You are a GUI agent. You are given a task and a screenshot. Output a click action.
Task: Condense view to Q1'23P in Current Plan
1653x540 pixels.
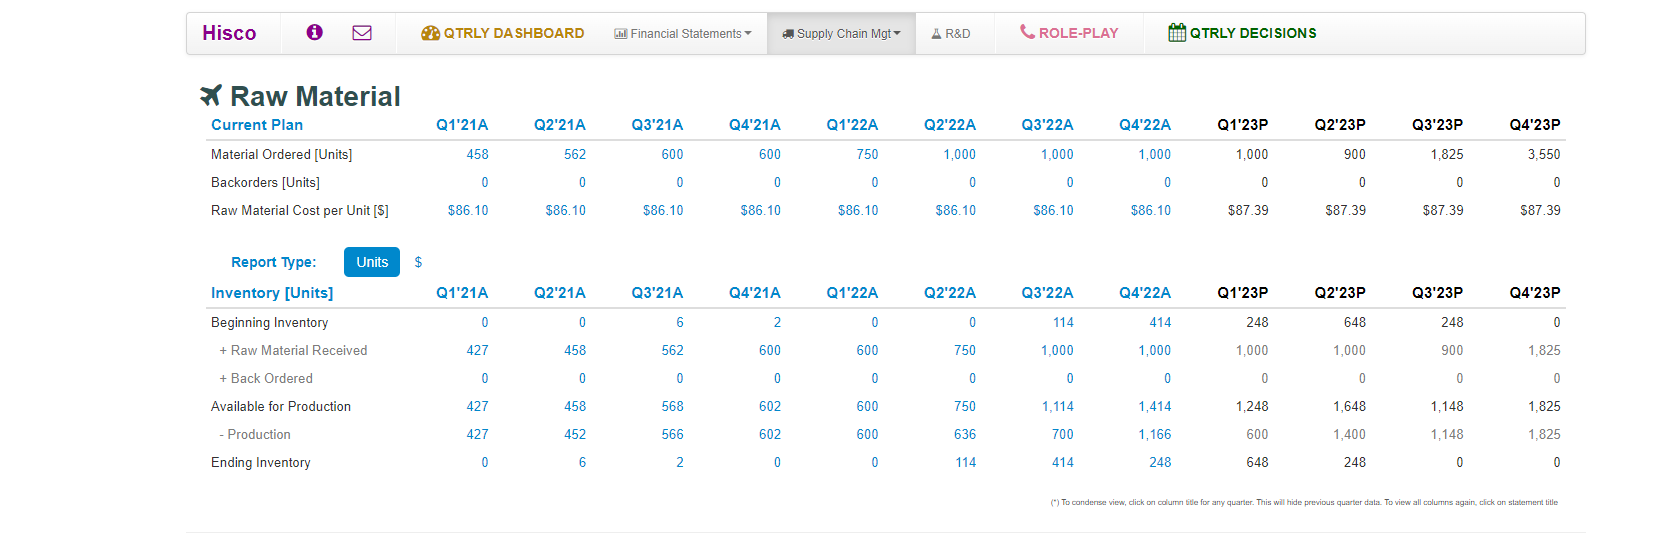click(x=1242, y=125)
